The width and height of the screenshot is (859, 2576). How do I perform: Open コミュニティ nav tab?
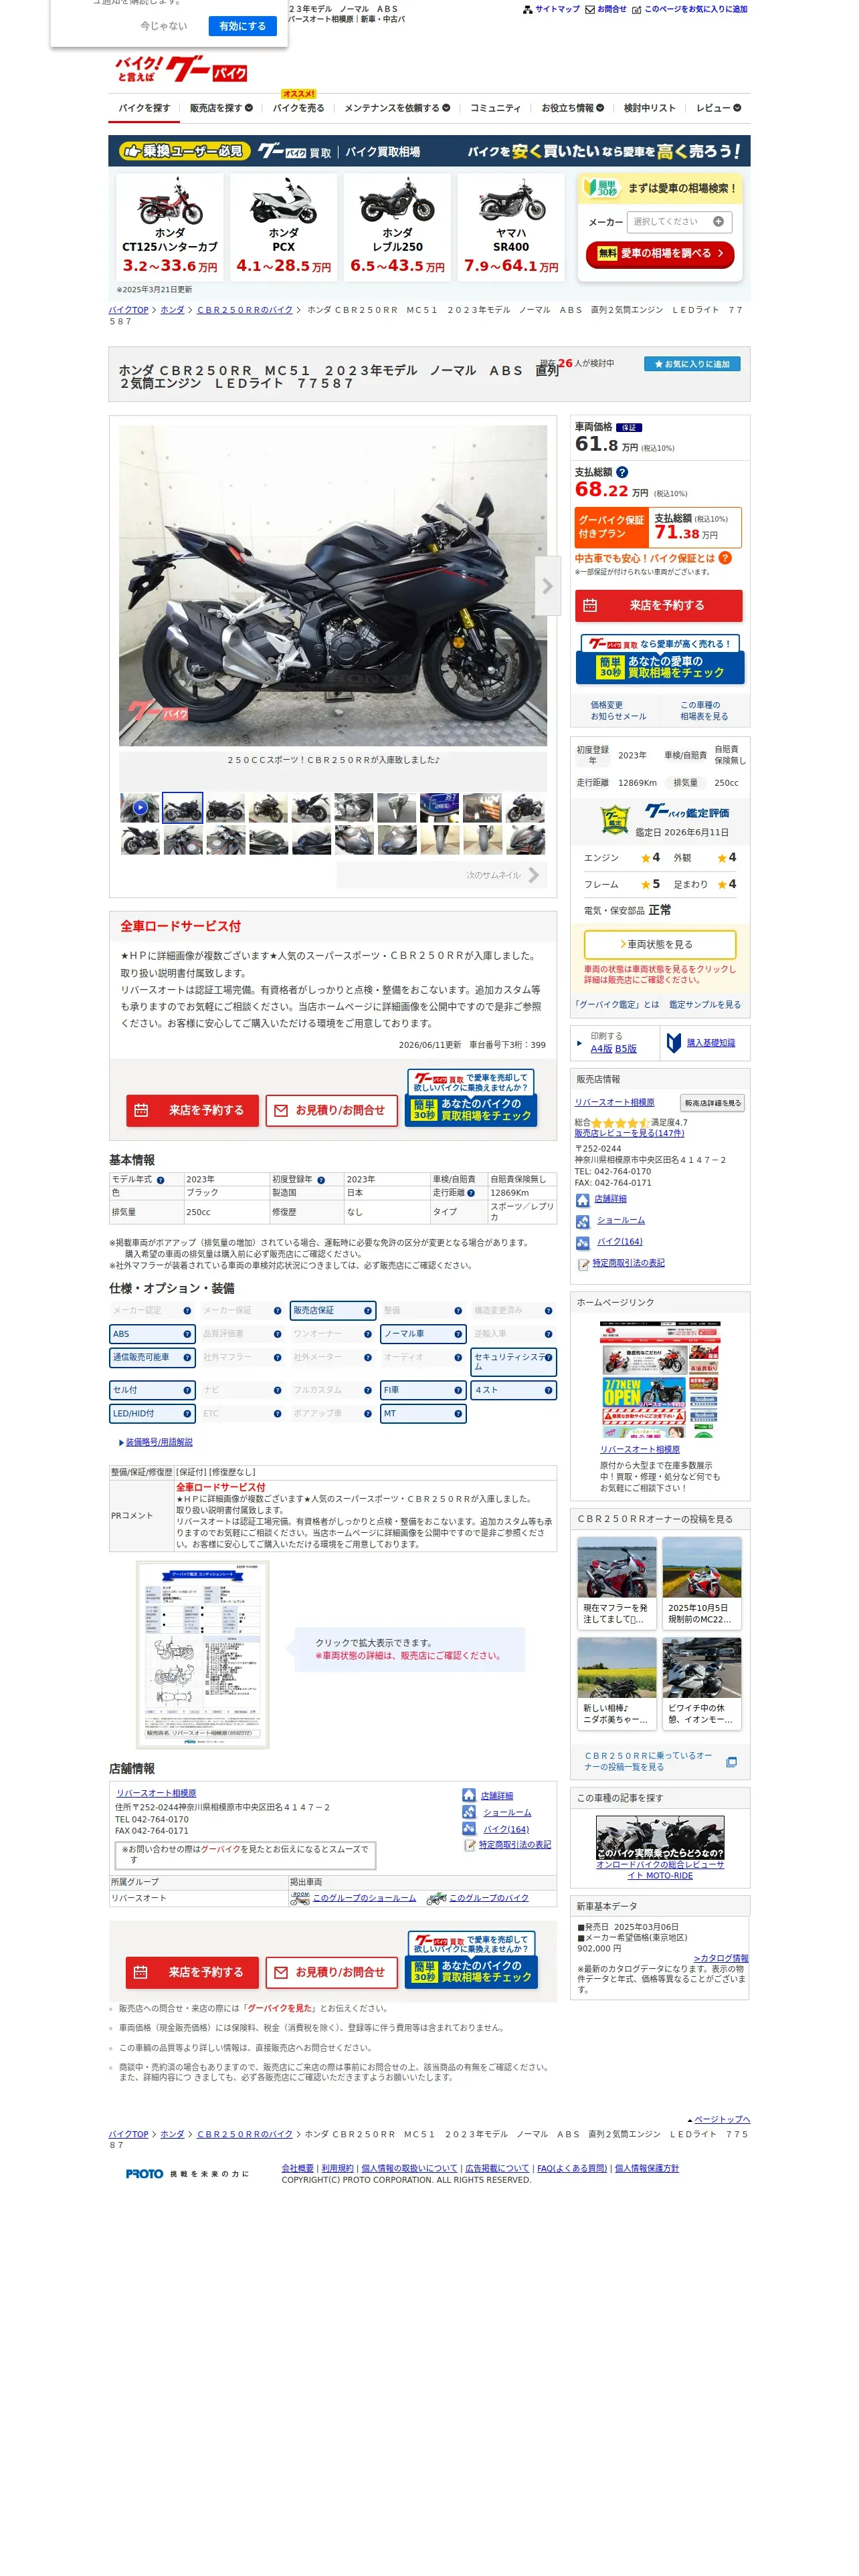[495, 108]
